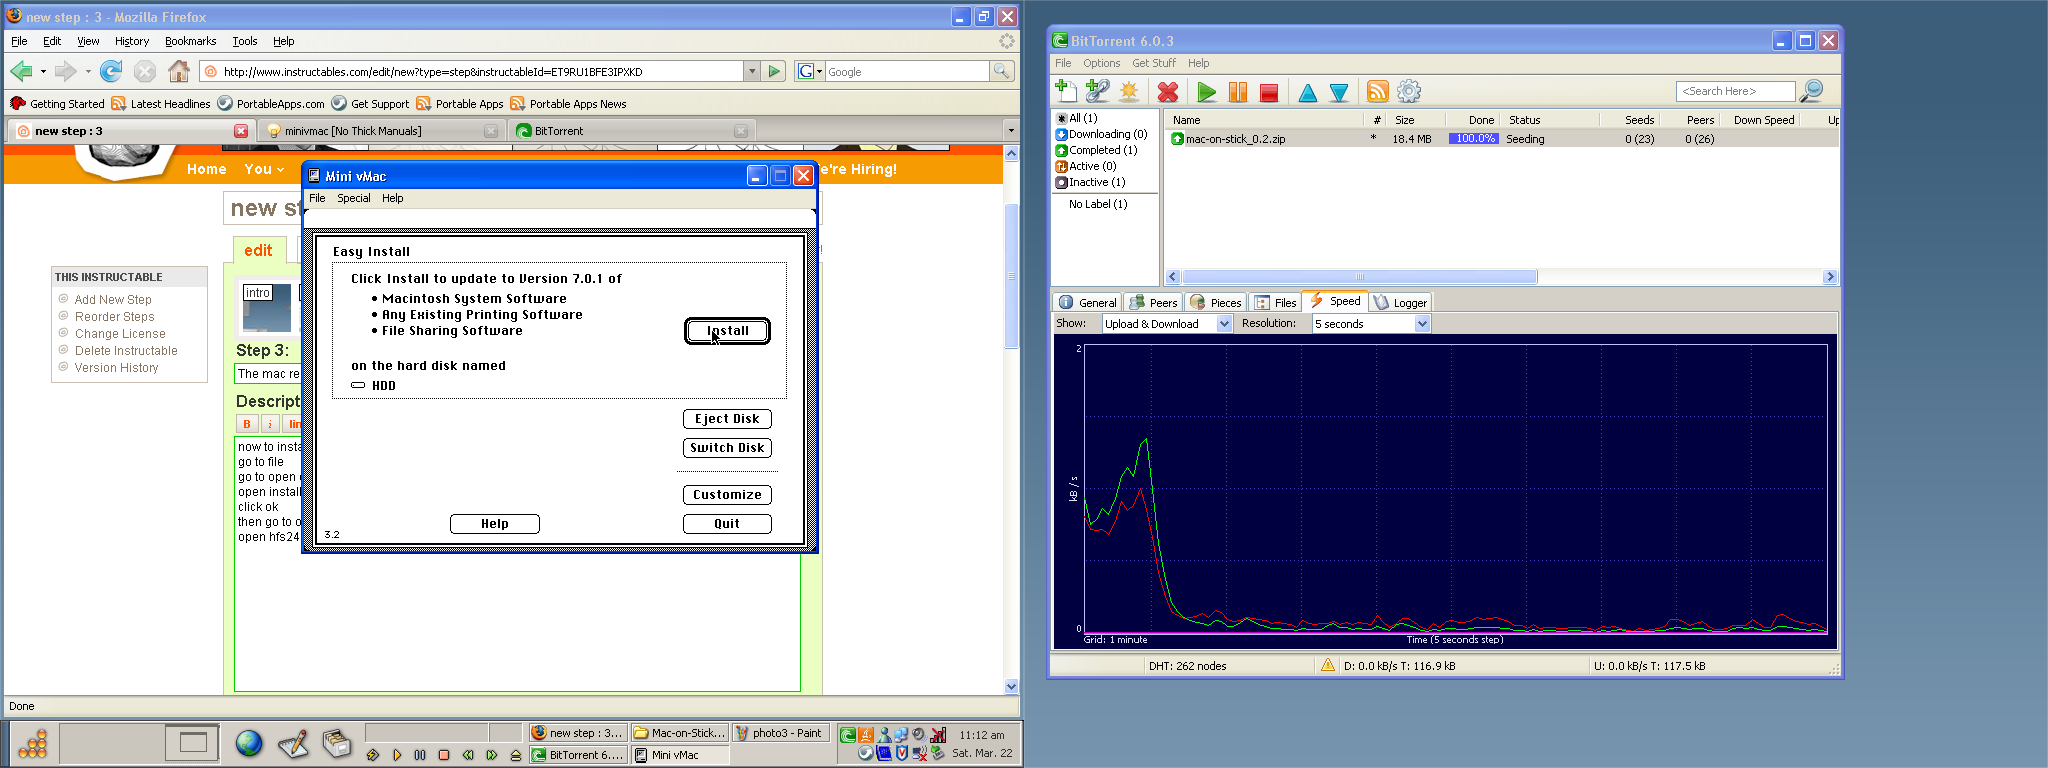Open RSS Downloader orange feed icon
Viewport: 2048px width, 768px height.
click(1377, 92)
